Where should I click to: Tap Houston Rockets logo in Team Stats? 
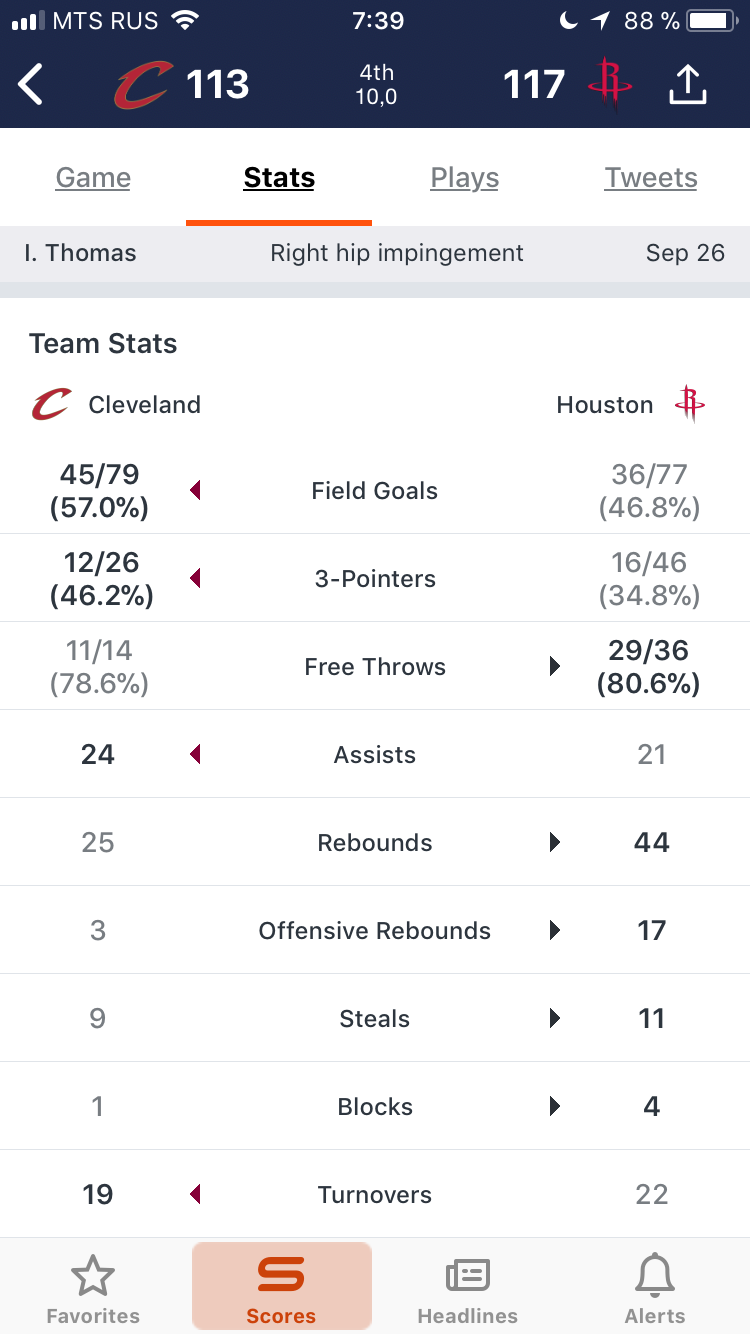tap(689, 404)
